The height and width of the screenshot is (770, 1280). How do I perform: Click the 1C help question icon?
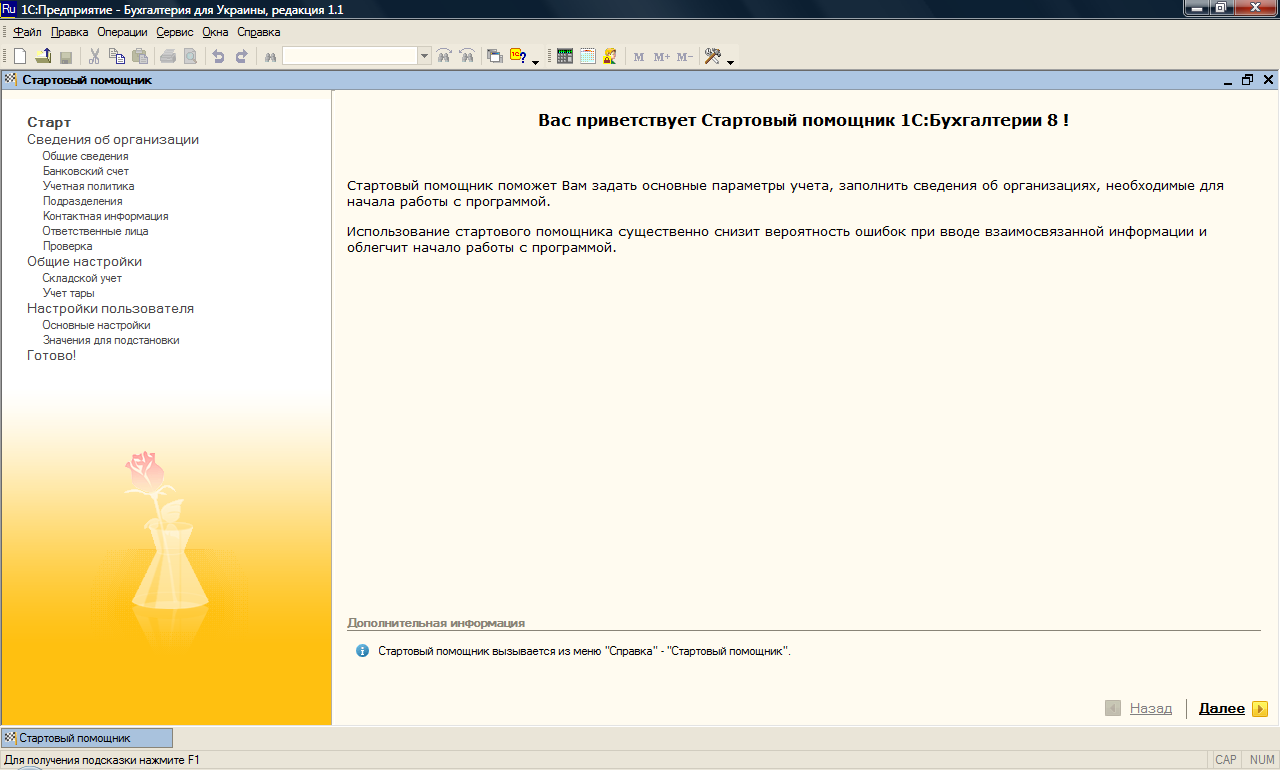[518, 56]
